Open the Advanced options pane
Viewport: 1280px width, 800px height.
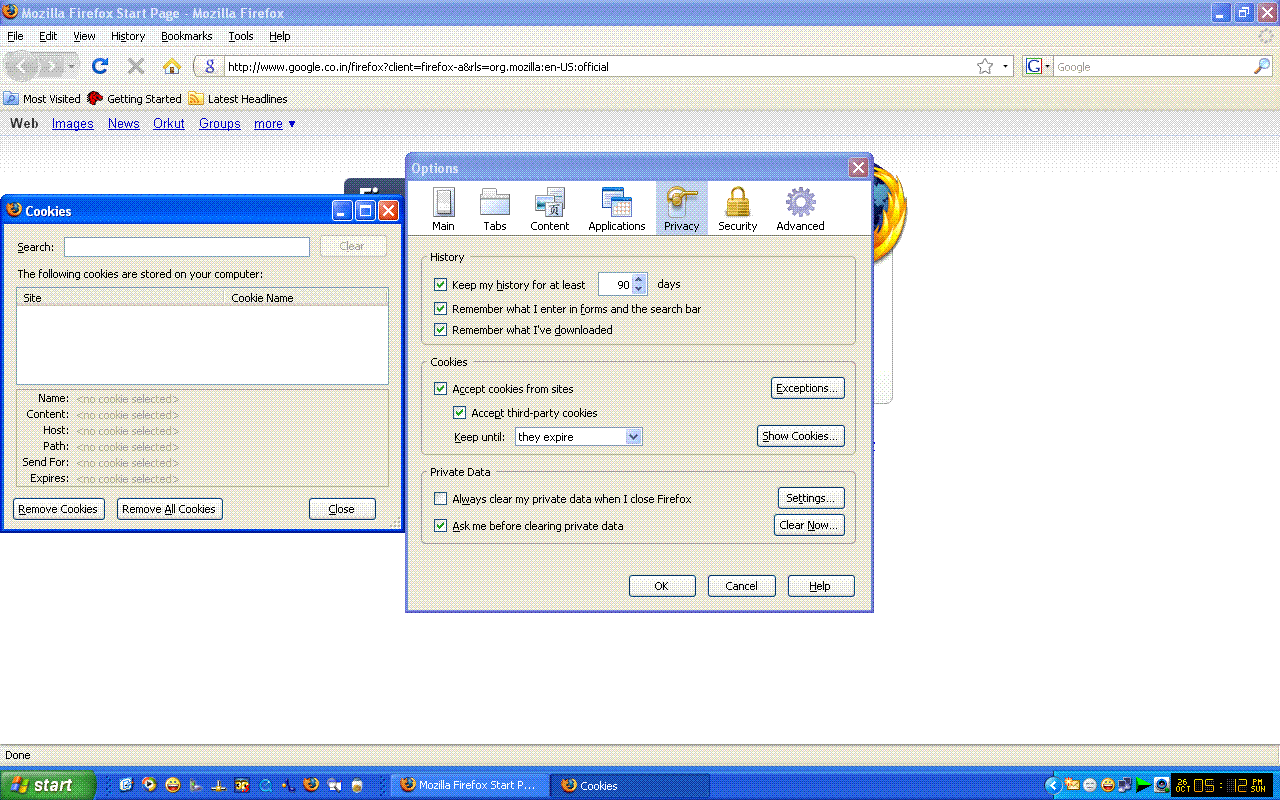800,209
